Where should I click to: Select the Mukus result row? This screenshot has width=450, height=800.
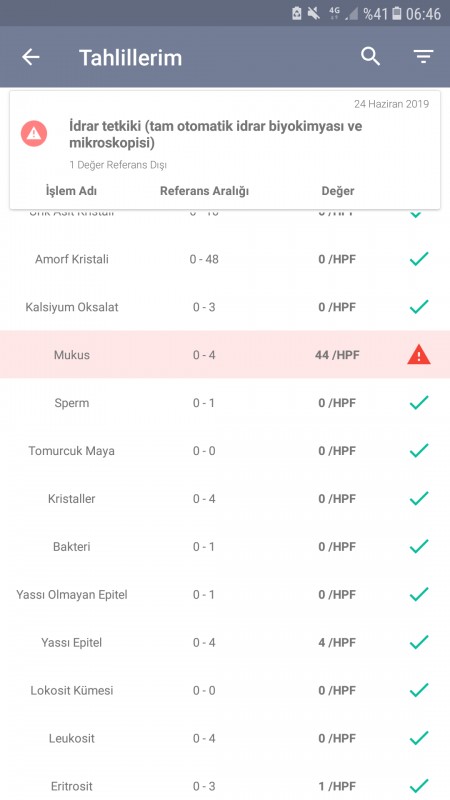click(225, 355)
